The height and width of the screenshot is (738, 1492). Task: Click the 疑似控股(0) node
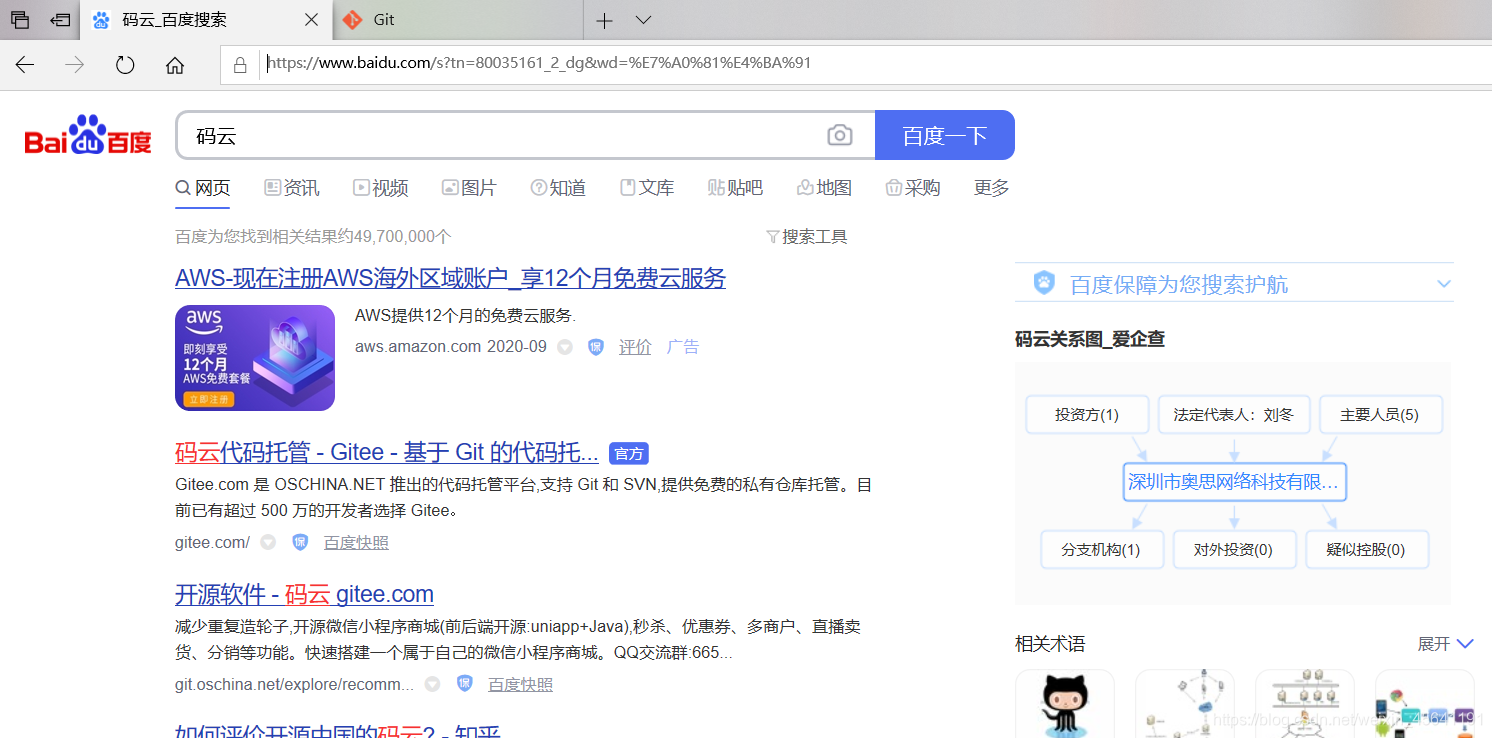click(x=1366, y=550)
